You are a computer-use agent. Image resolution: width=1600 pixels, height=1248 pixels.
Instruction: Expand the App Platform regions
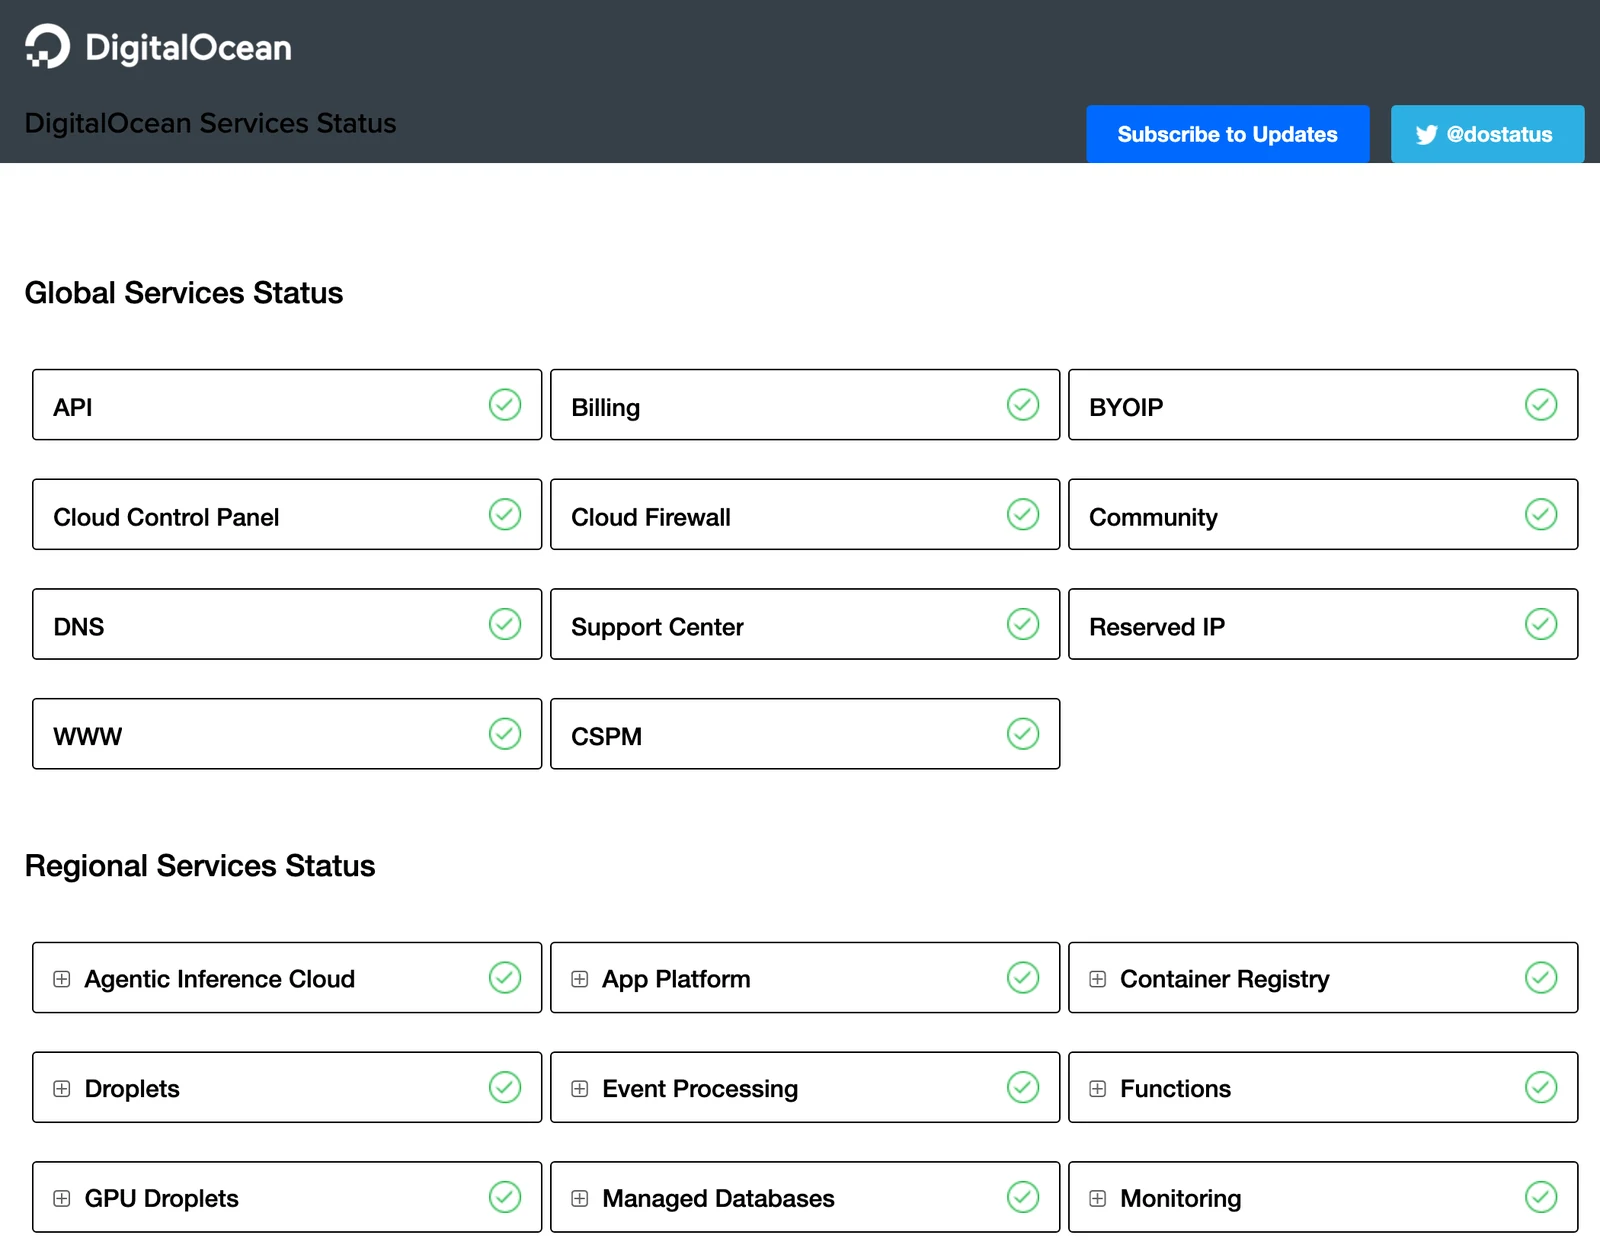580,979
